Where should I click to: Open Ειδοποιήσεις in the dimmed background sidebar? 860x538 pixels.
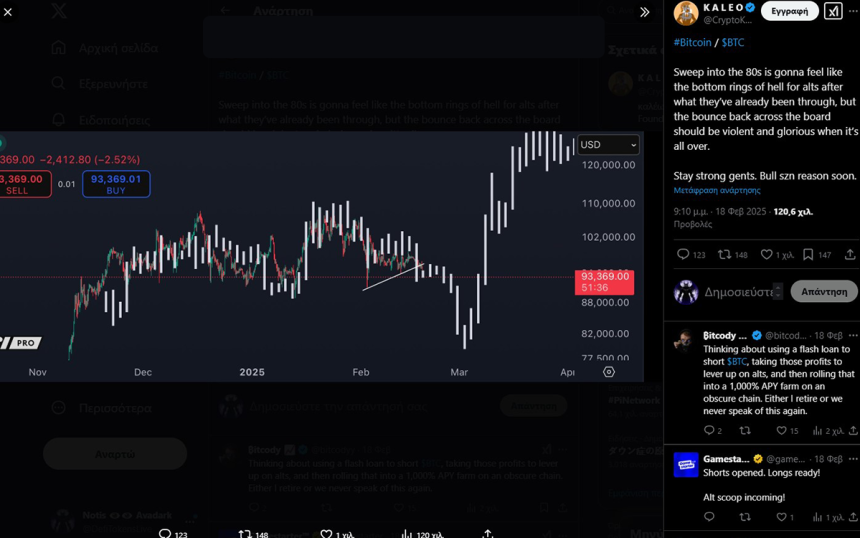click(x=101, y=120)
